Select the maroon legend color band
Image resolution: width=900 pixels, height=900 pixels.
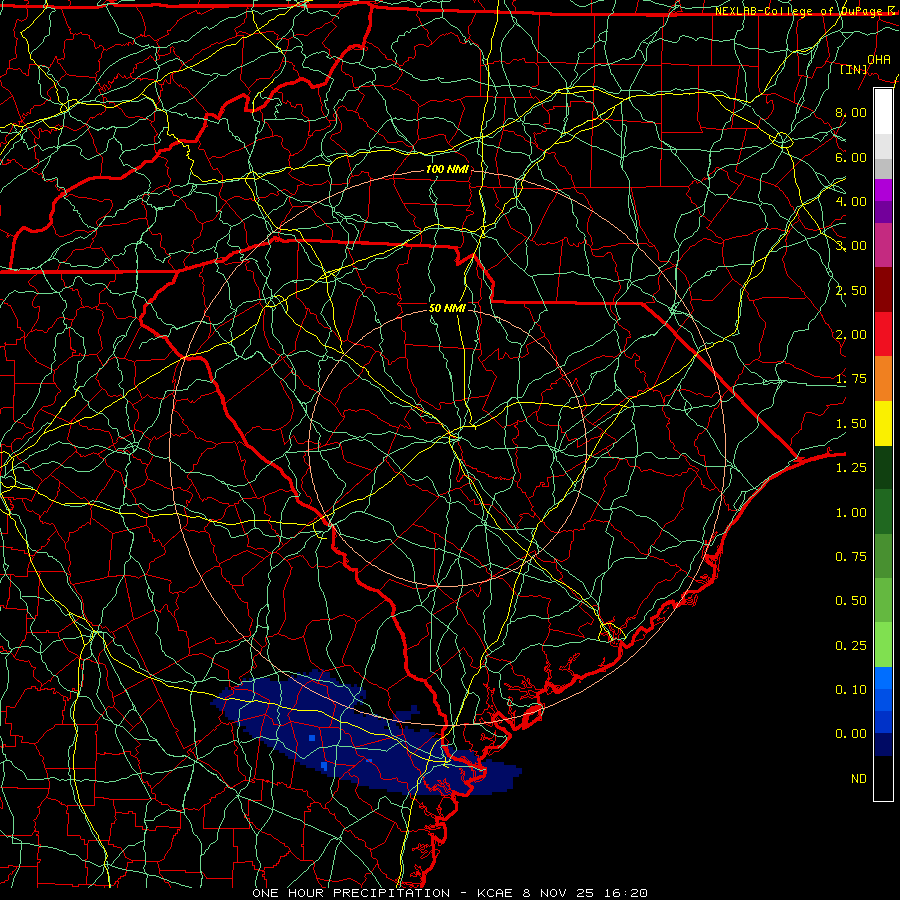click(883, 290)
